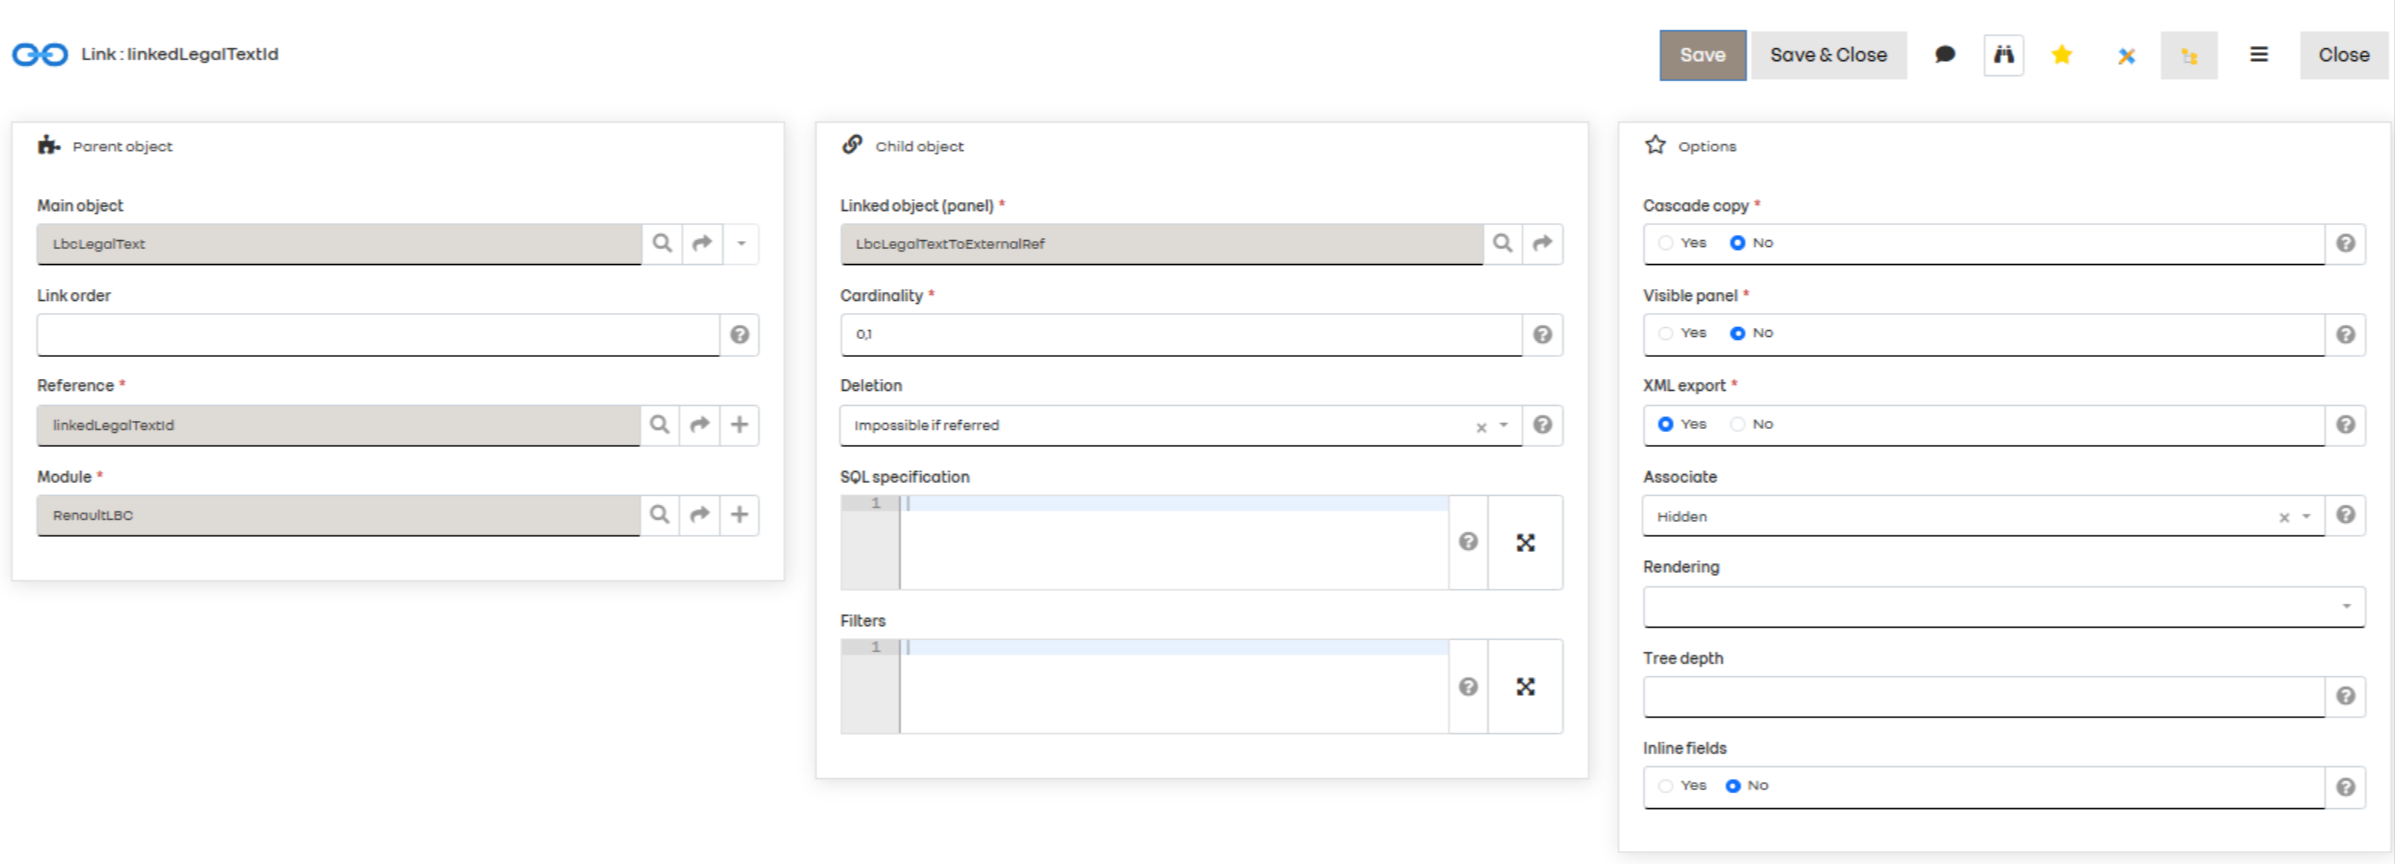Click the Save & Close button
Viewport: 2395px width, 864px height.
pyautogui.click(x=1828, y=55)
